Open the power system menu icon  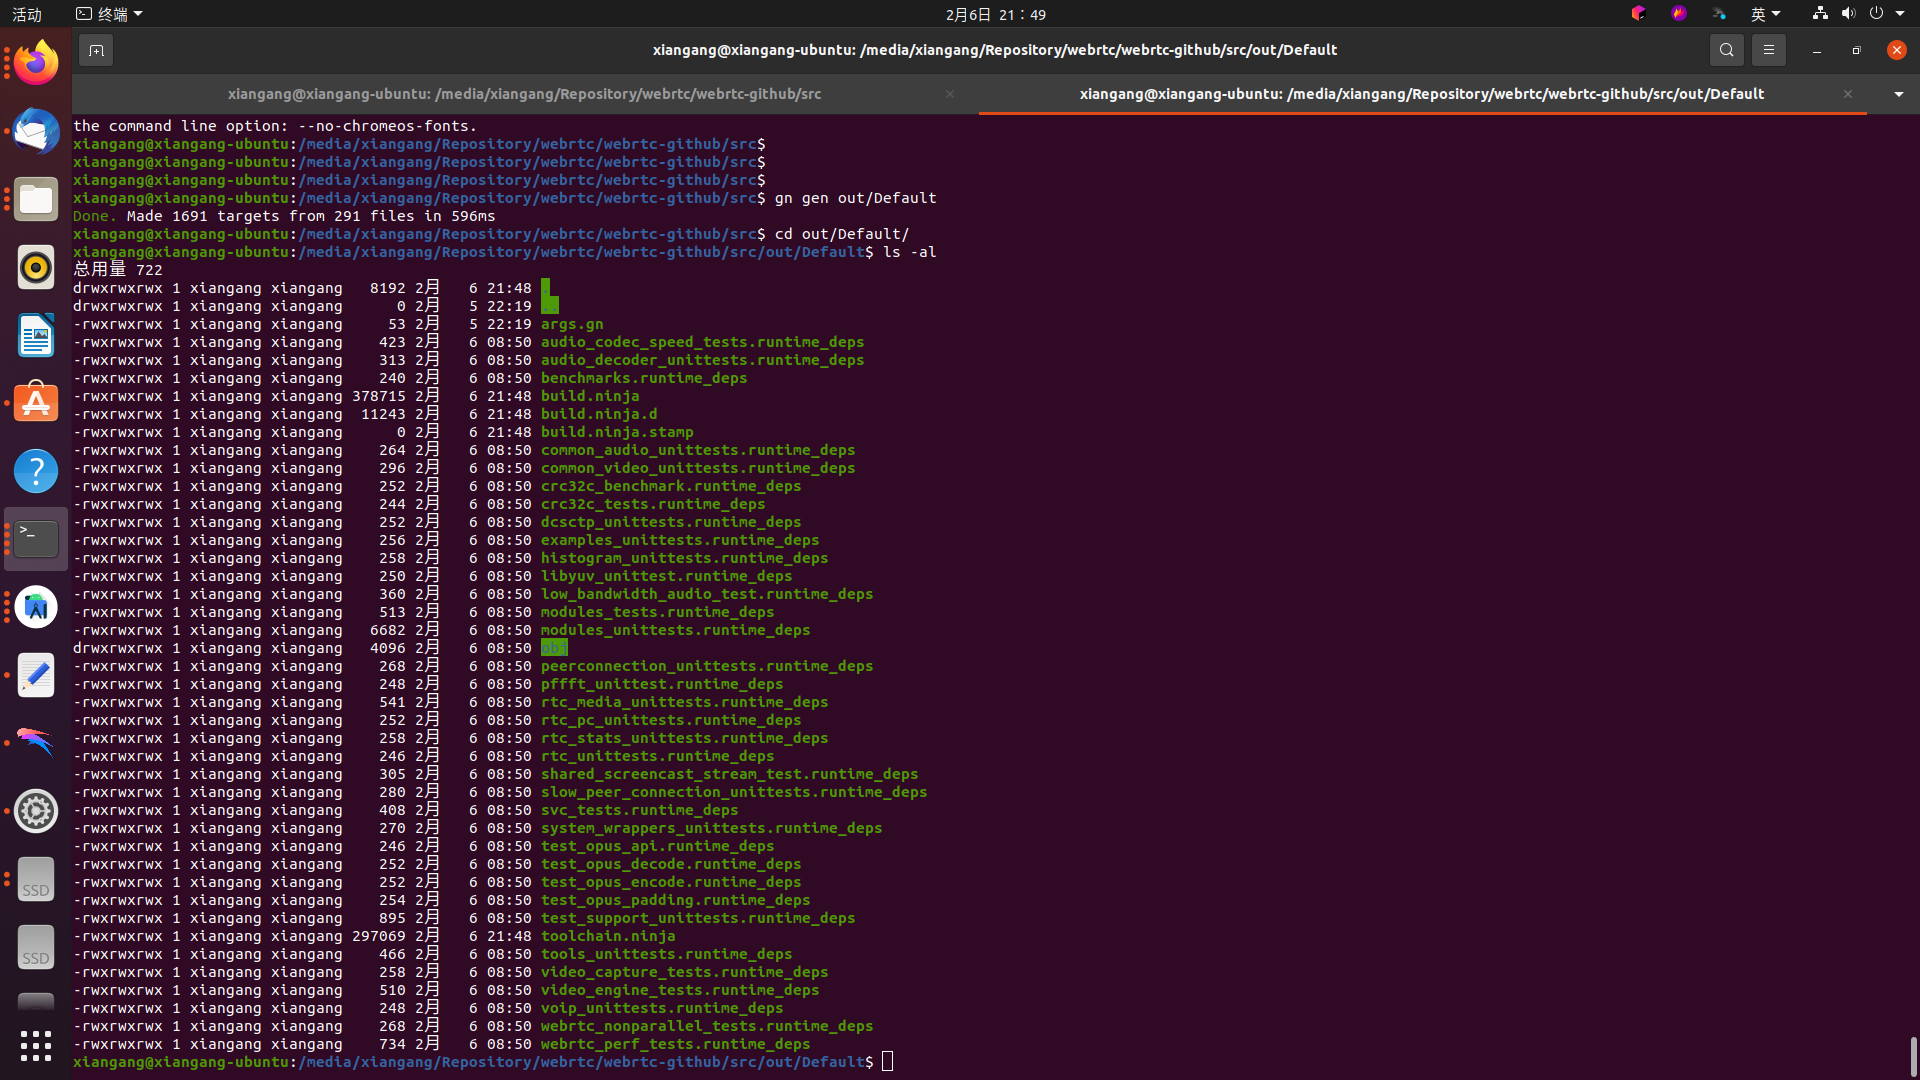1876,14
